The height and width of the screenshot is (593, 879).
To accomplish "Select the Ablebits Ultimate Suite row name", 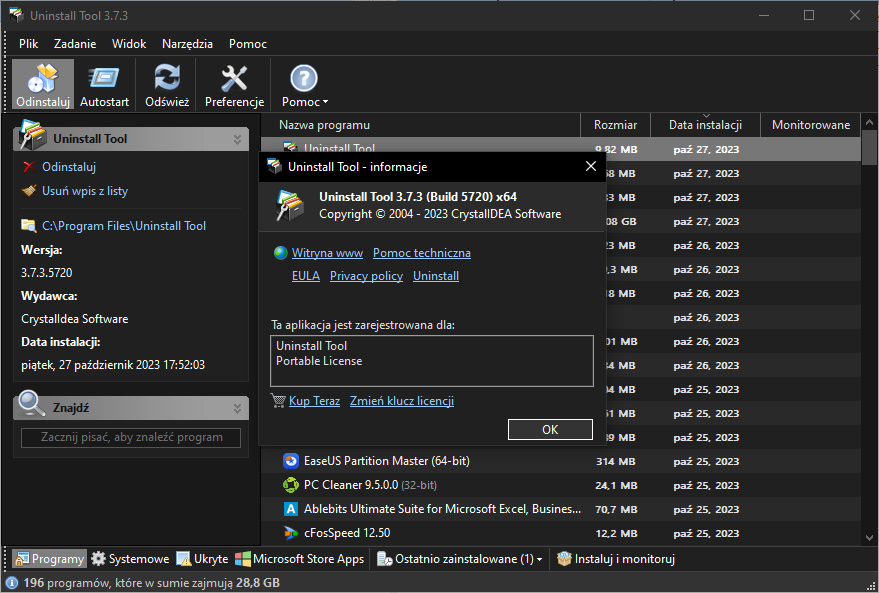I will 442,509.
